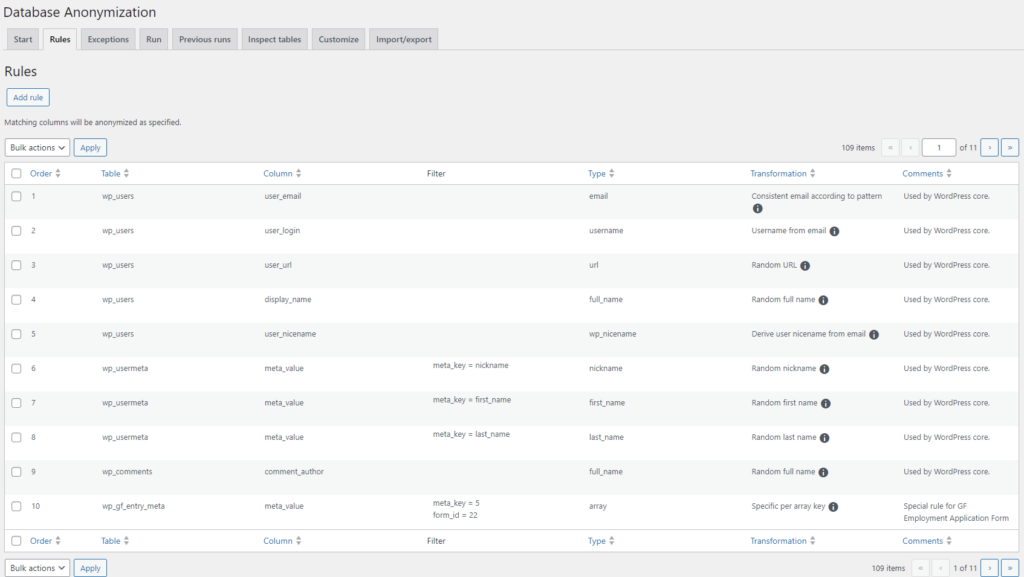Click info icon beside Random last name
The image size is (1024, 577).
[x=824, y=438]
